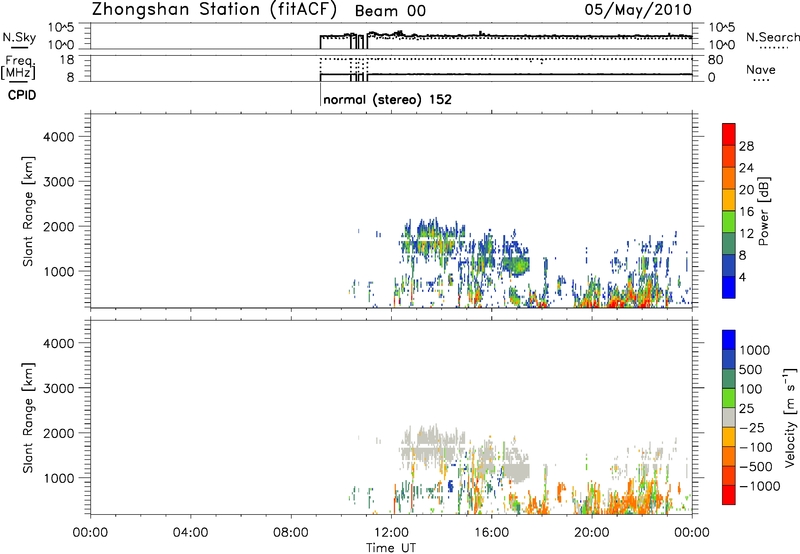Viewport: 800px width, 554px height.
Task: Click the '25' velocity colorbar label
Action: 746,409
